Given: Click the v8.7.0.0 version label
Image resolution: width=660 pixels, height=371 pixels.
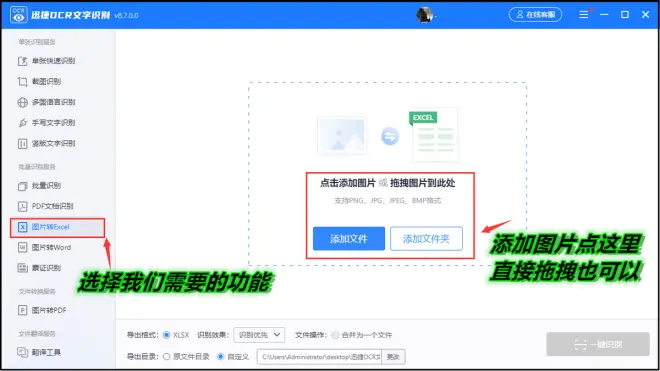Looking at the screenshot, I should point(126,16).
